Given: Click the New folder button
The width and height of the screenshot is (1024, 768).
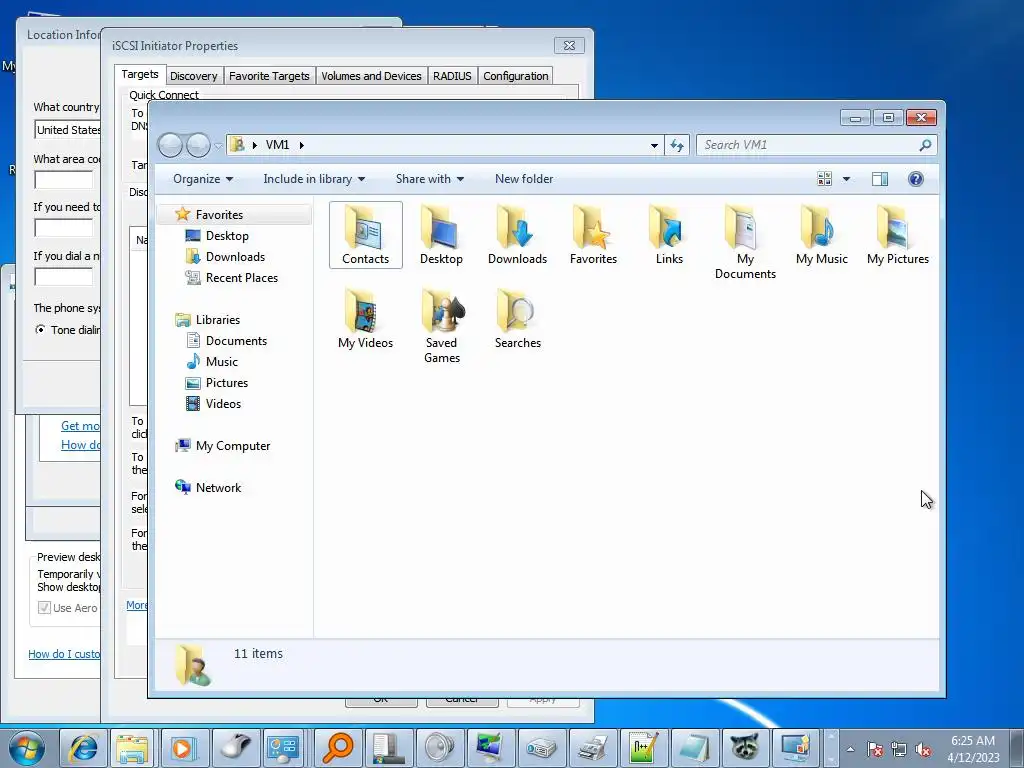Looking at the screenshot, I should (x=524, y=179).
